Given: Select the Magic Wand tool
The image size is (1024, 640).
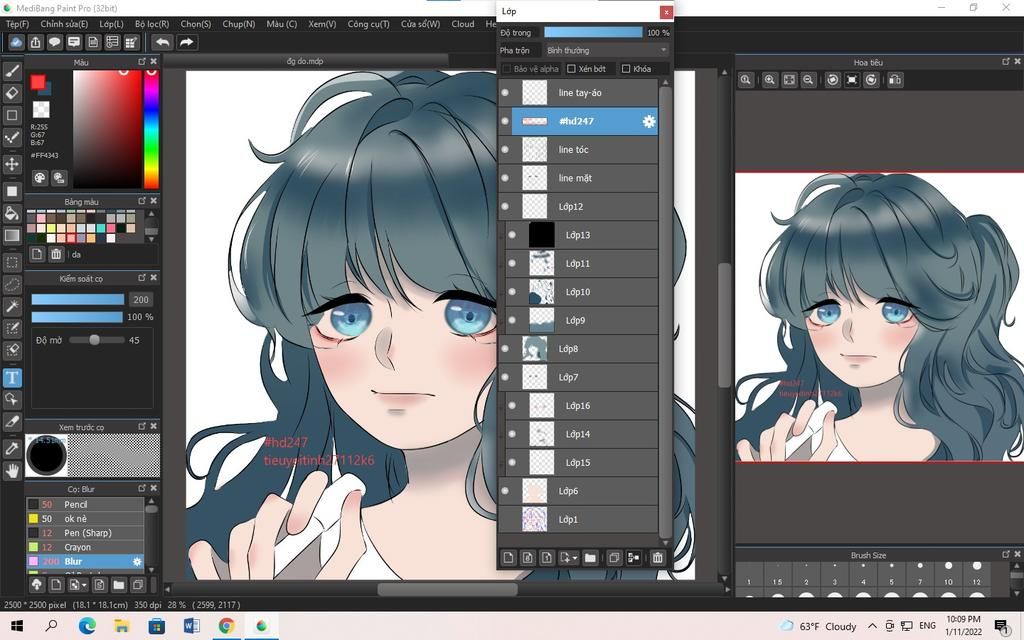Looking at the screenshot, I should coord(12,306).
